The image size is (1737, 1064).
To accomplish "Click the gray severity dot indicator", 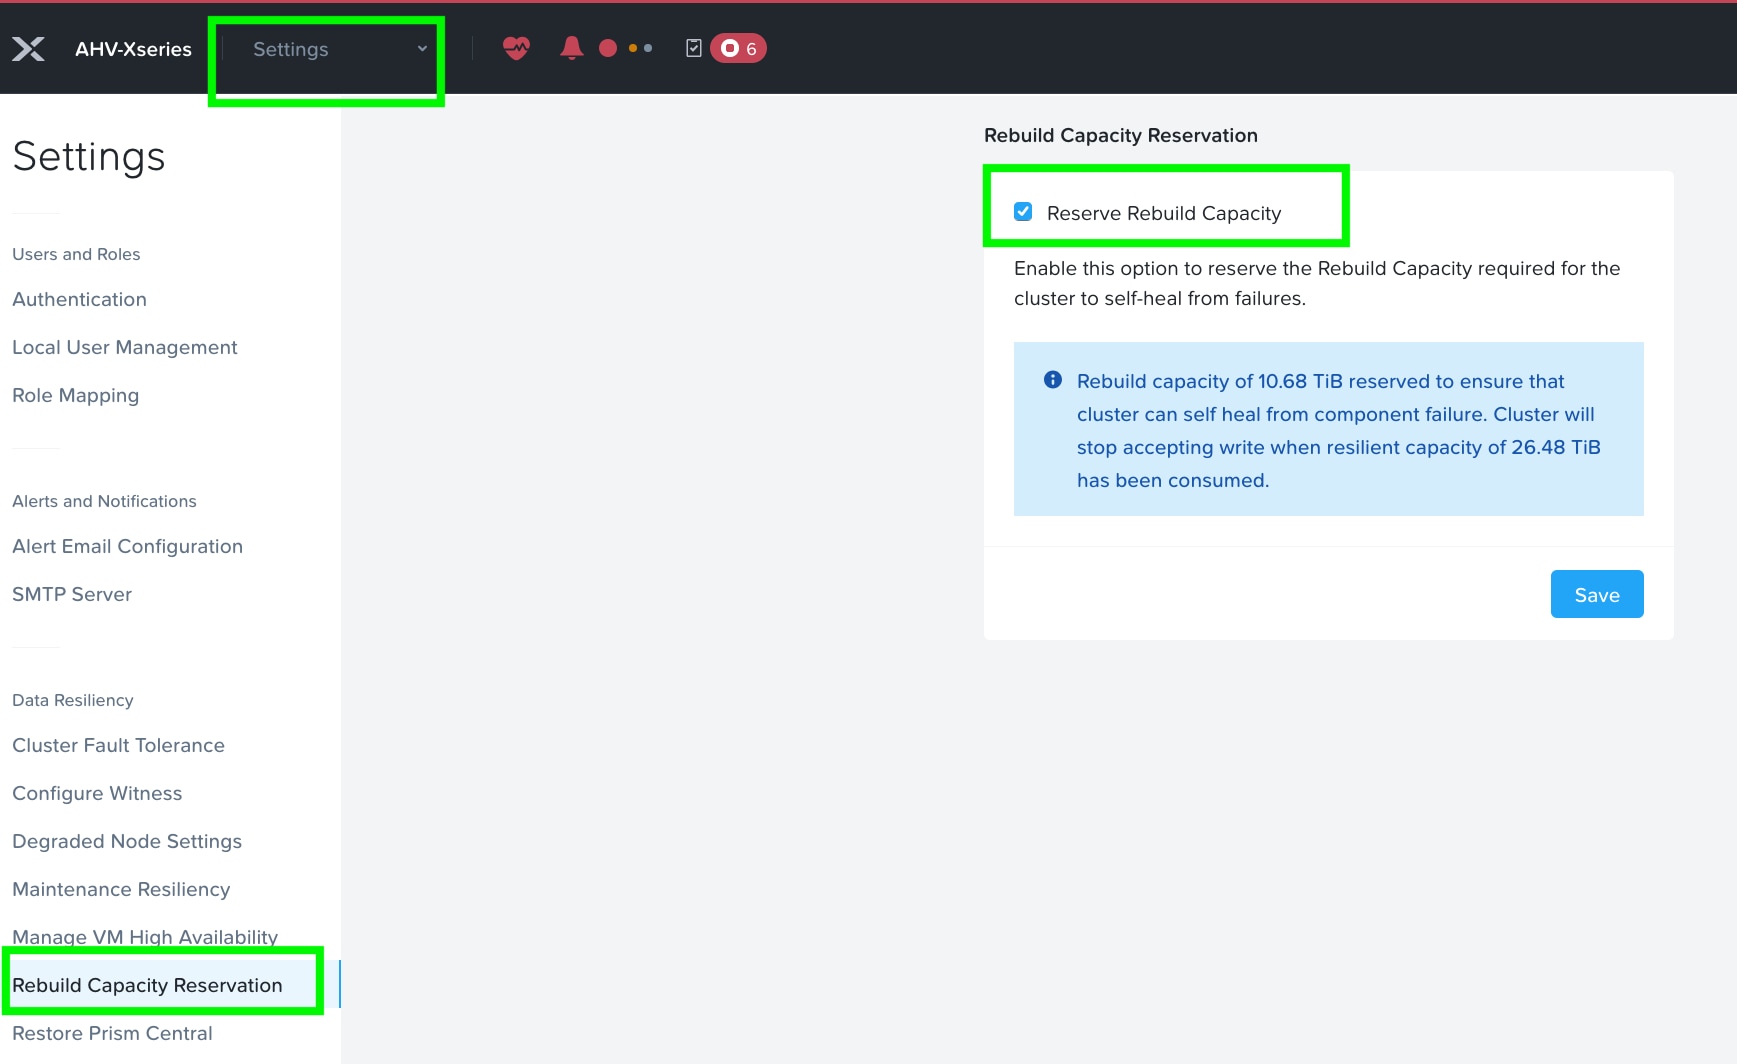I will point(649,47).
